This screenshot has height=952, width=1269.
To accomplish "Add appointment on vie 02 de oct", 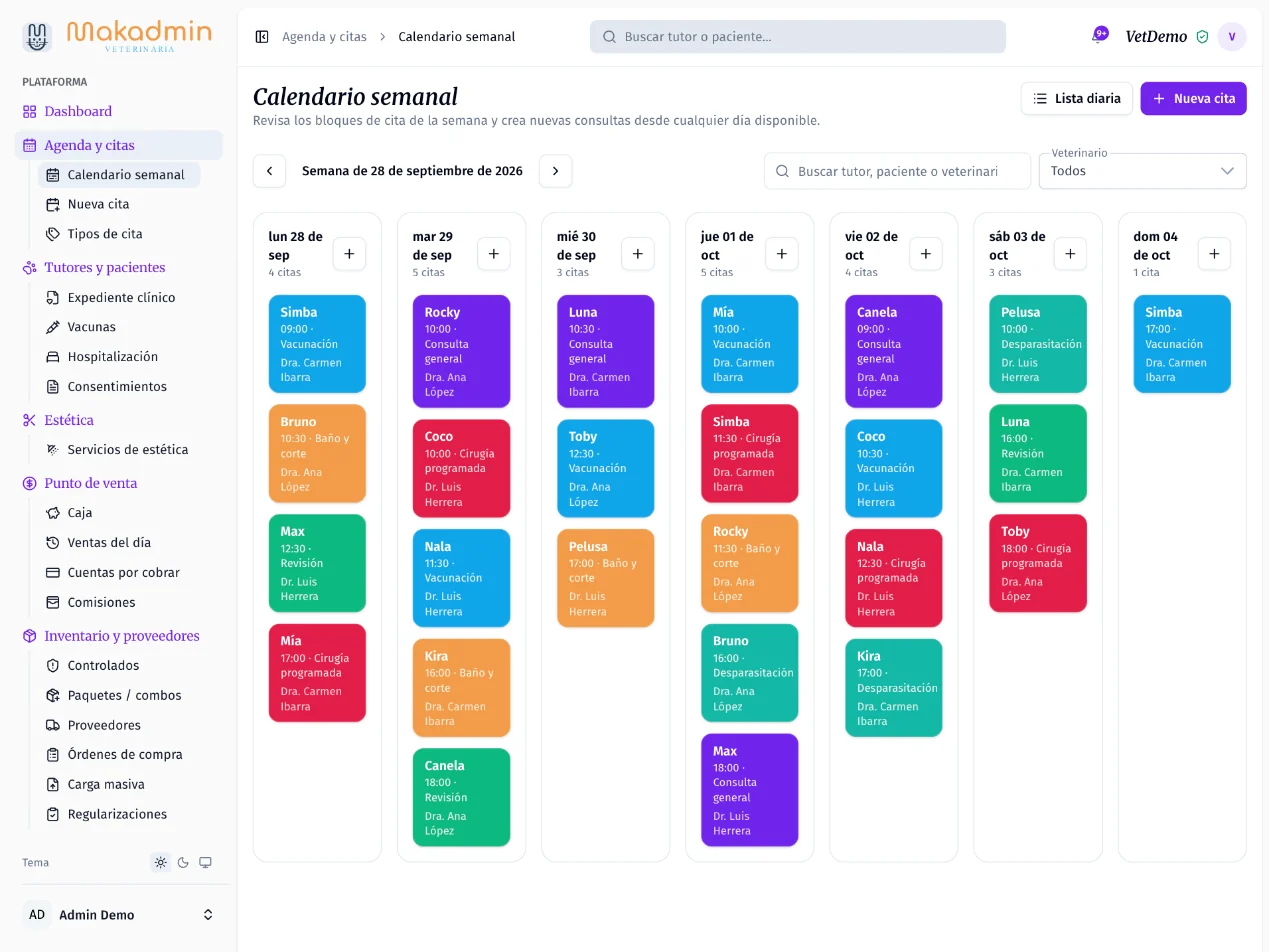I will pos(926,254).
